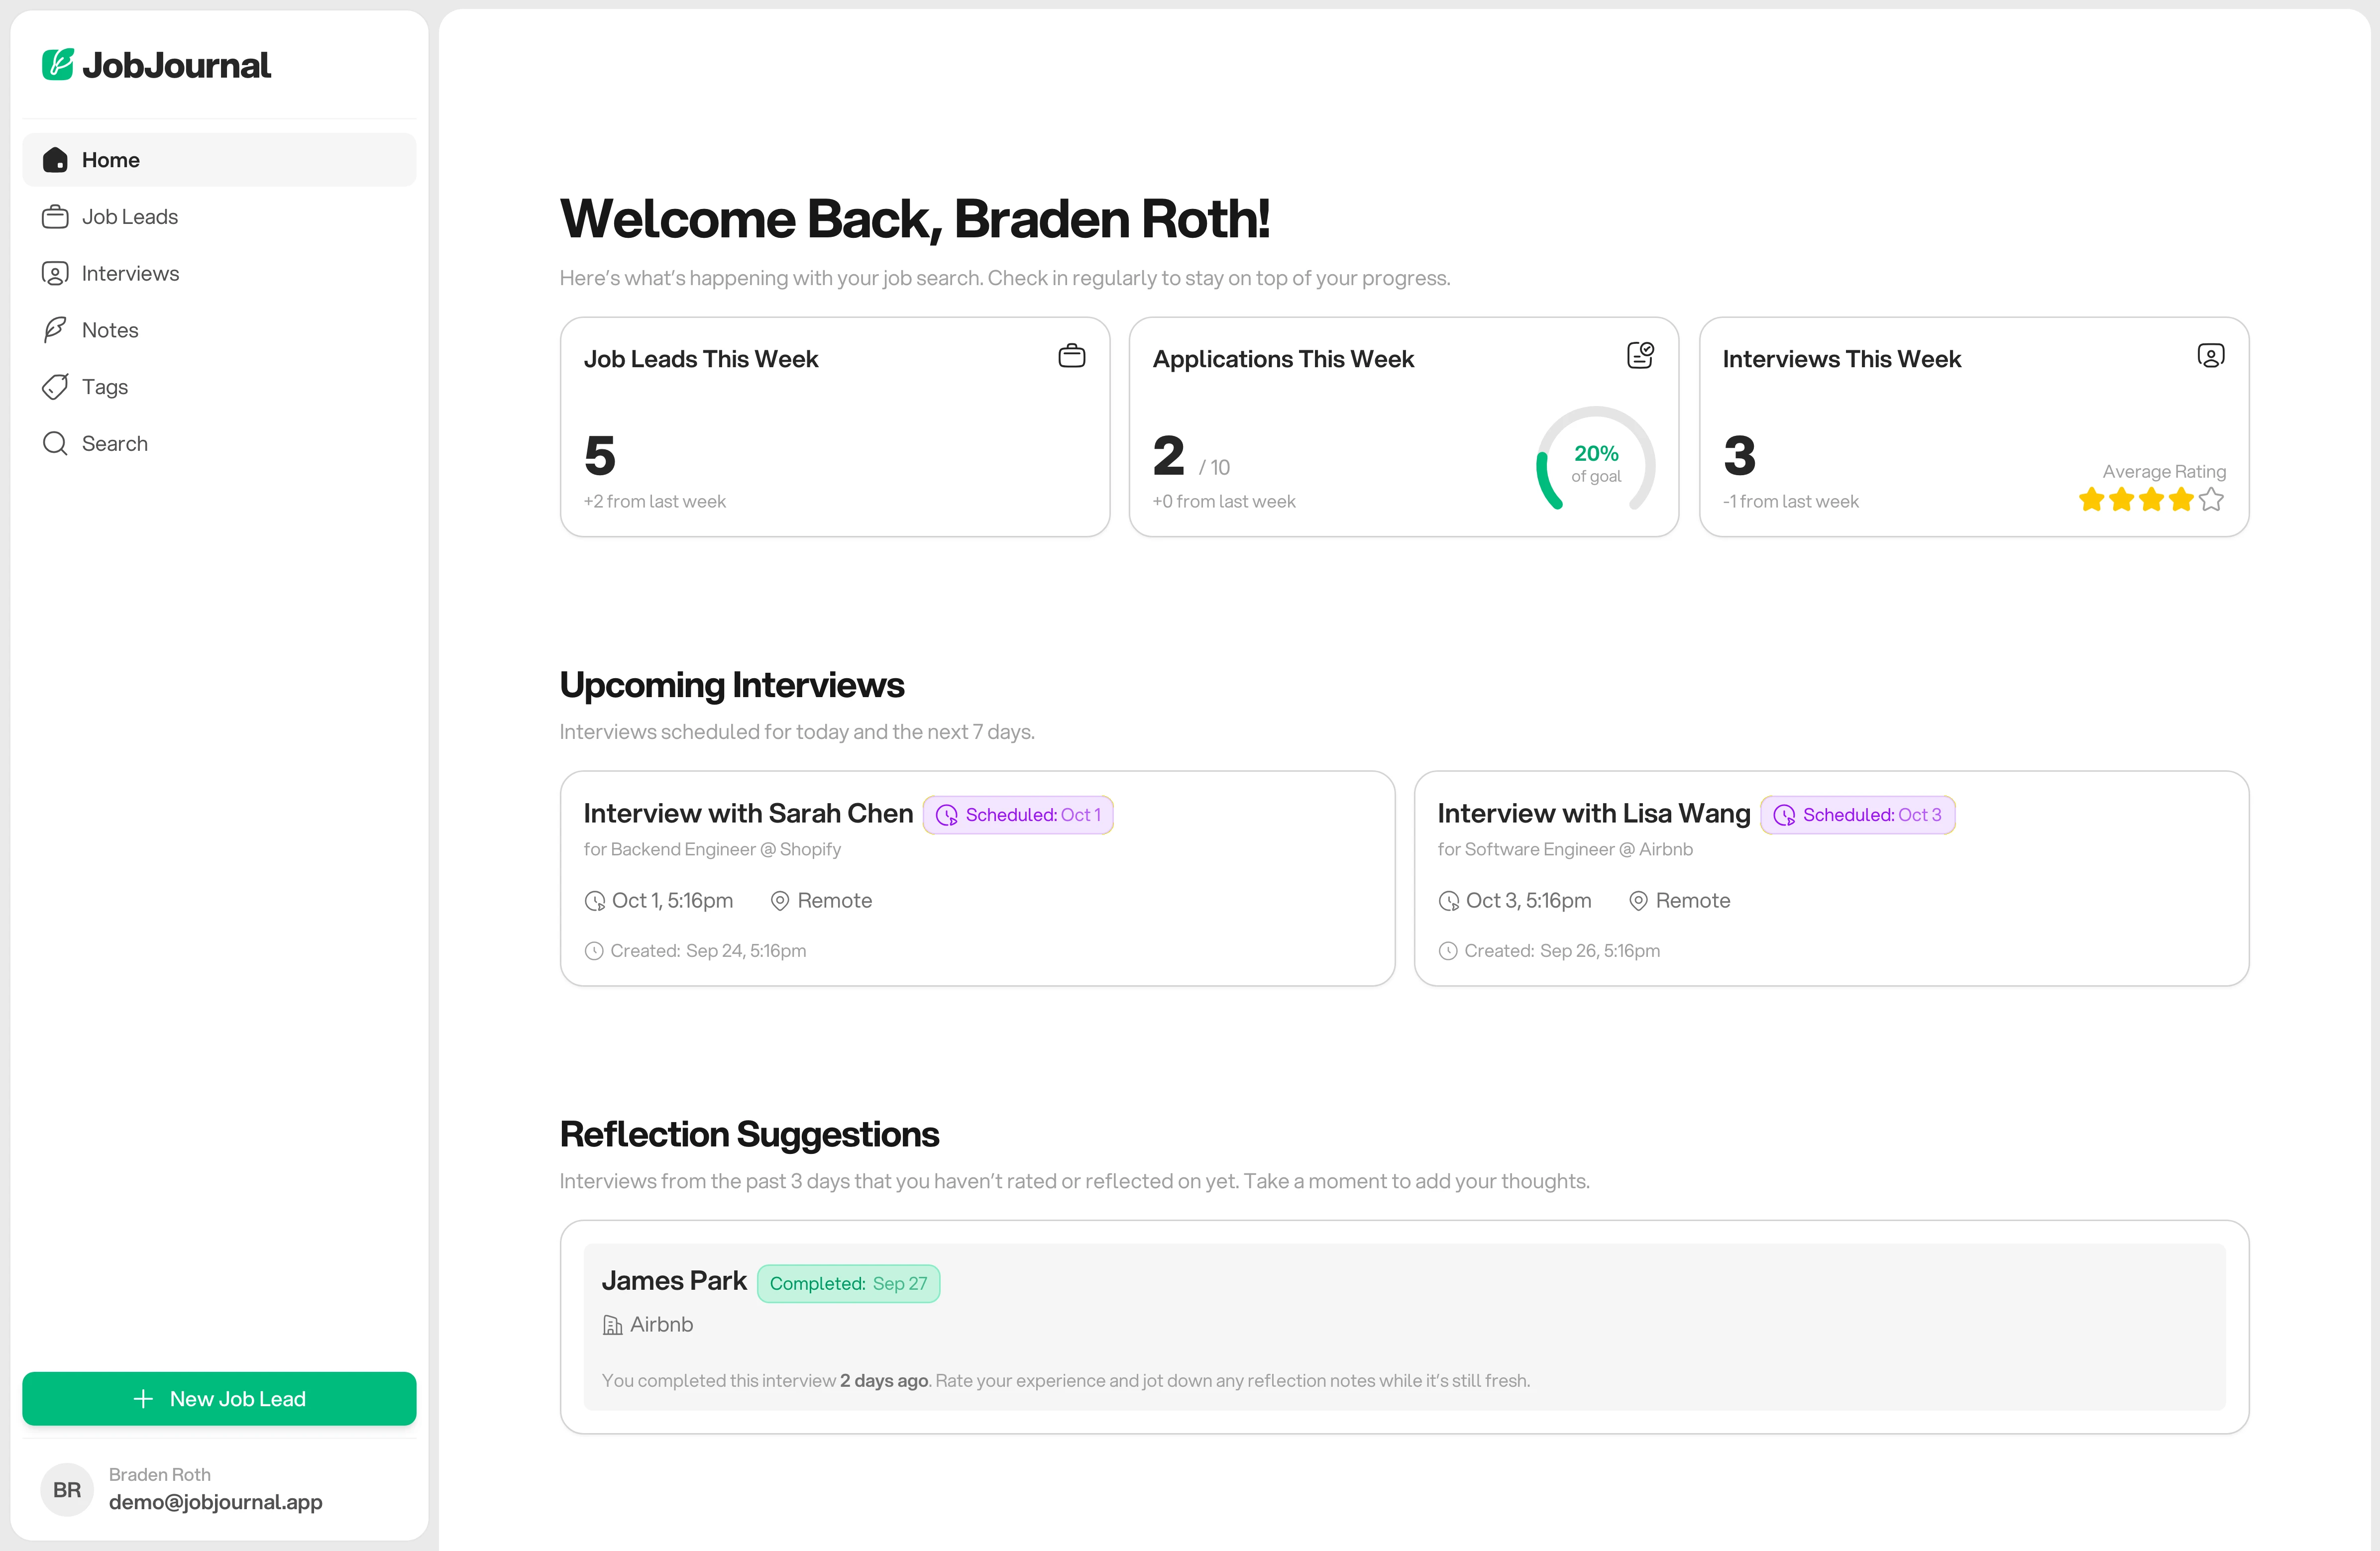Click the Completed: Sep 27 badge
This screenshot has height=1551, width=2380.
click(848, 1284)
